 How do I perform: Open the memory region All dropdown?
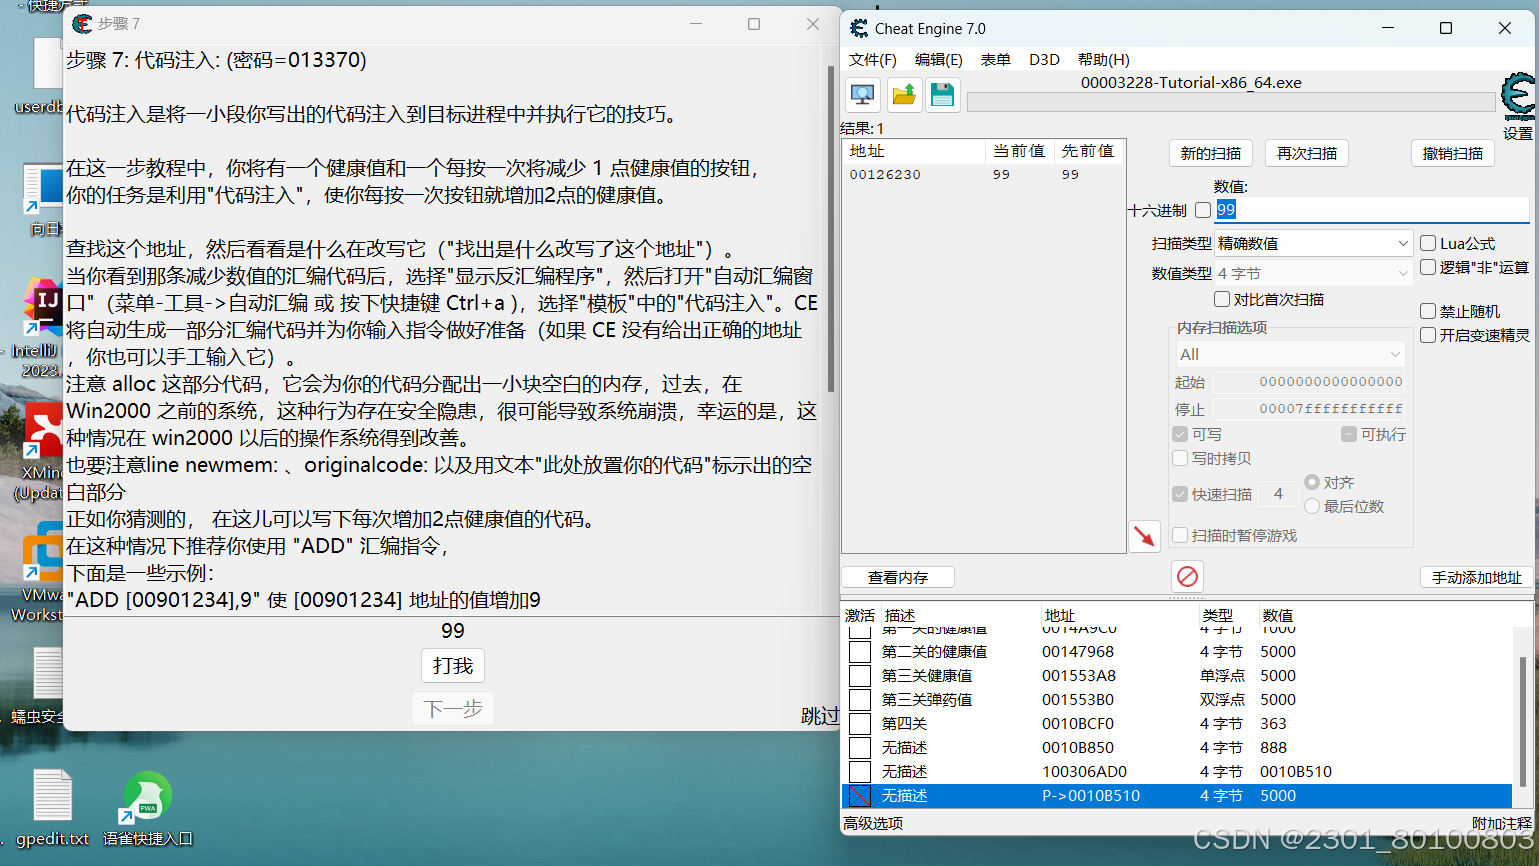pos(1290,354)
